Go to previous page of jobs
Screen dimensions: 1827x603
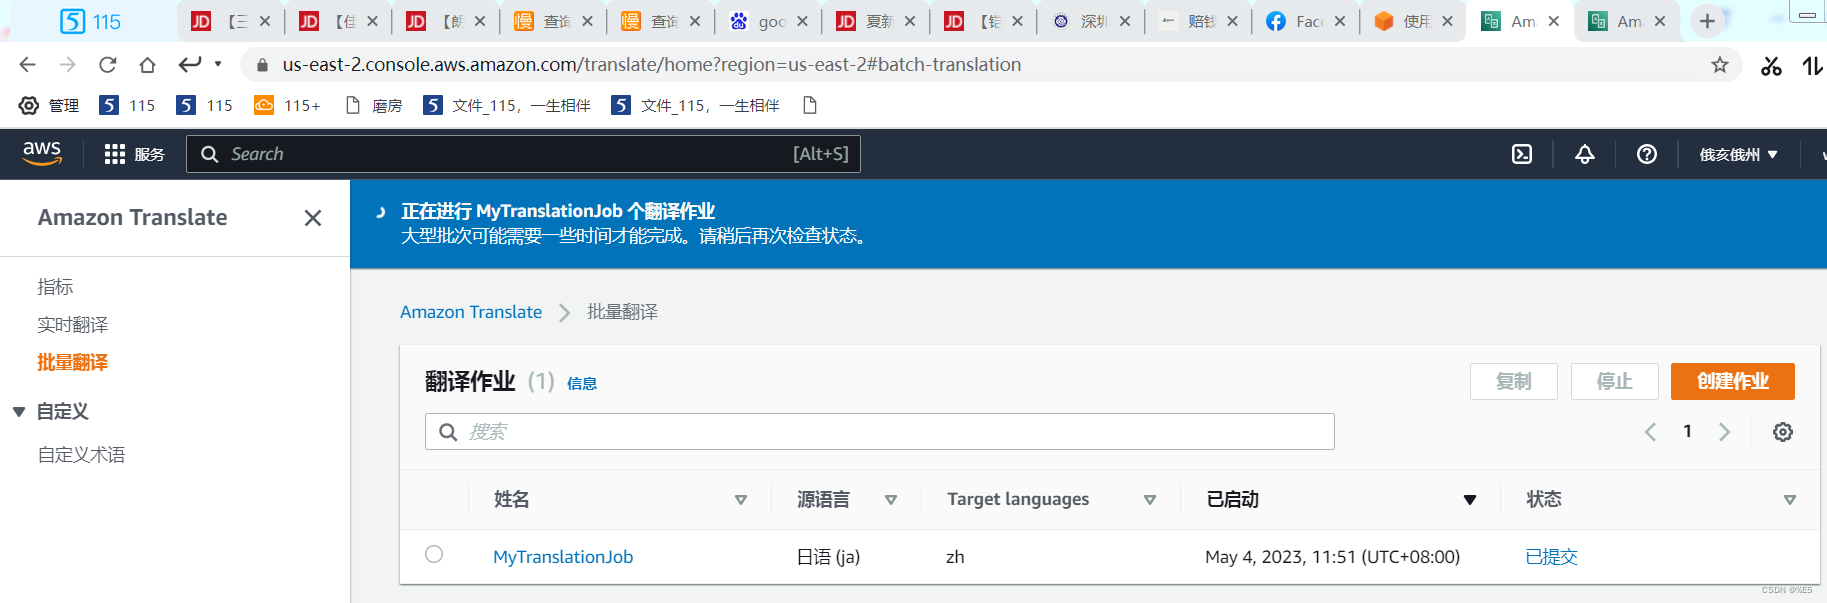click(1650, 432)
